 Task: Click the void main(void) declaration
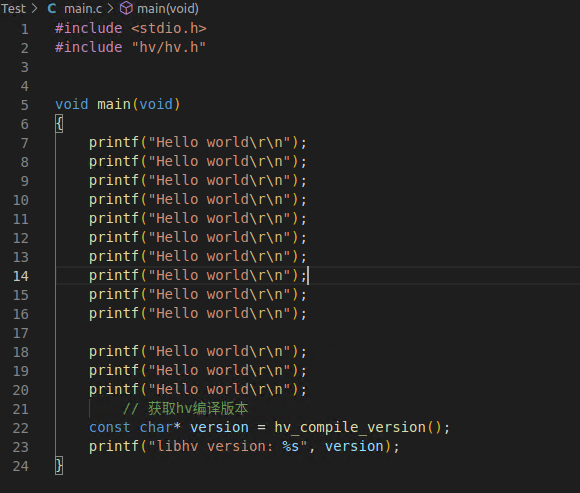point(118,104)
